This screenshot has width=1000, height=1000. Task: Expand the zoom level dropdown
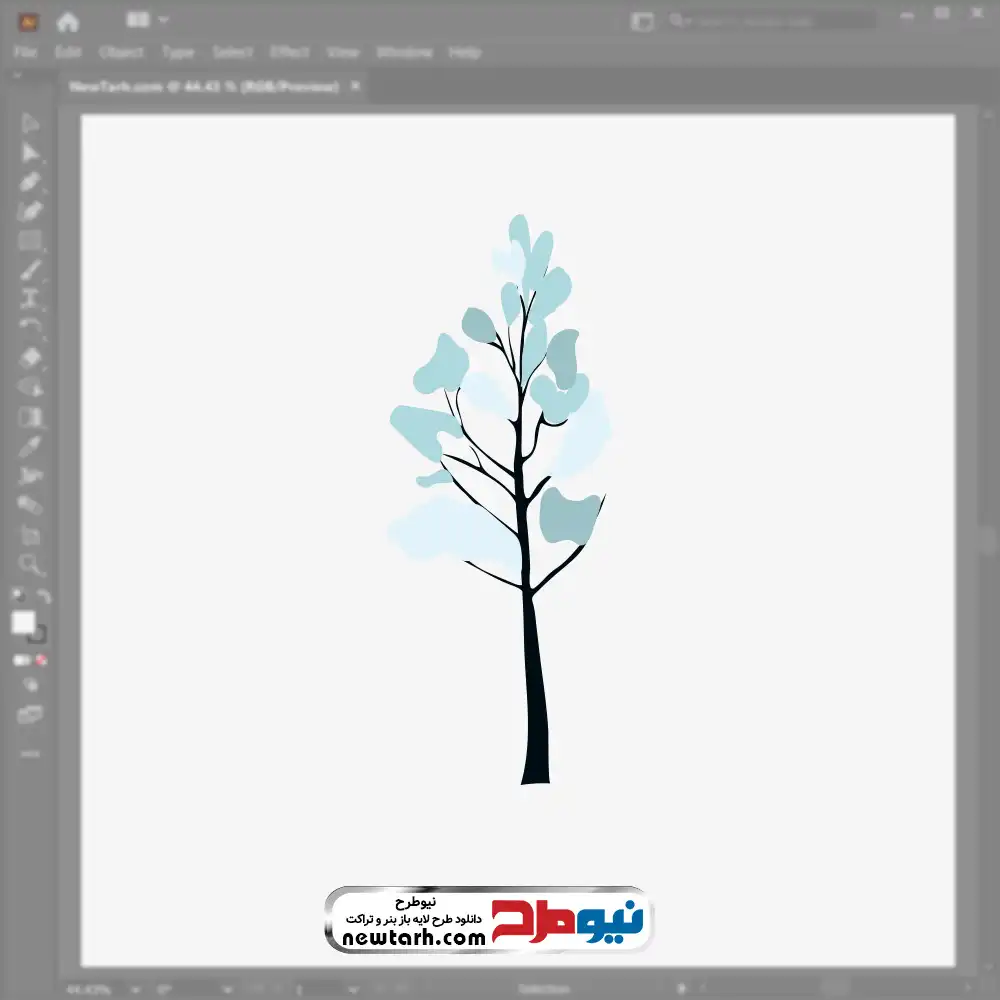pos(136,989)
